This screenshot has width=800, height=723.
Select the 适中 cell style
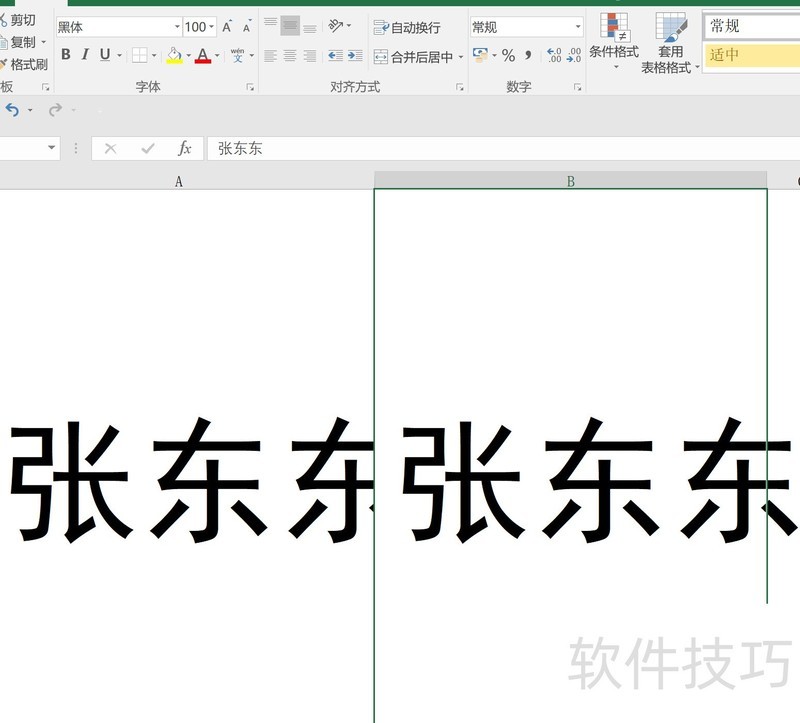click(x=750, y=55)
